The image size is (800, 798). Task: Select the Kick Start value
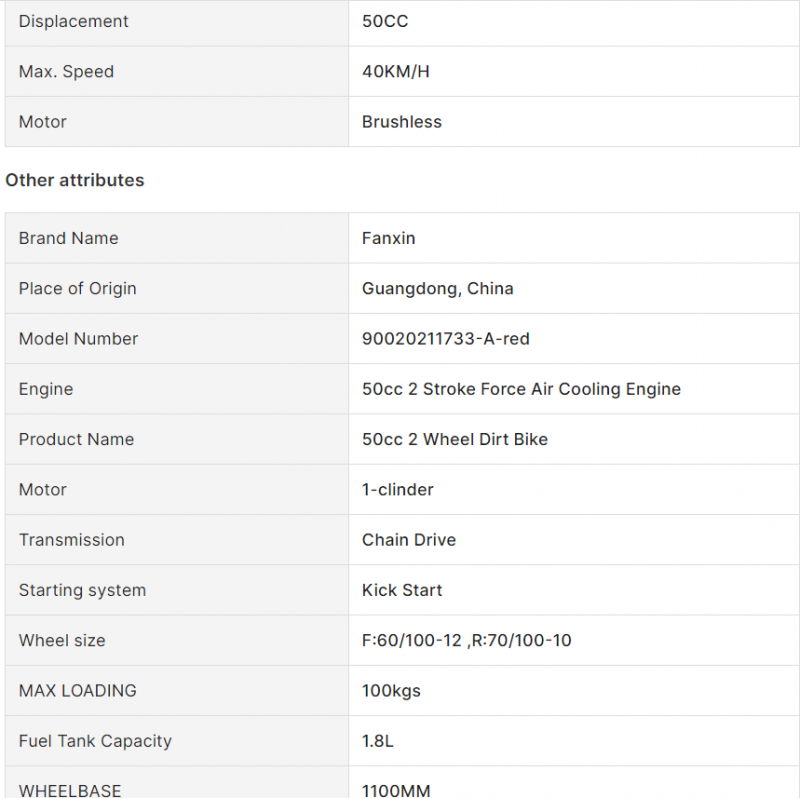tap(402, 590)
